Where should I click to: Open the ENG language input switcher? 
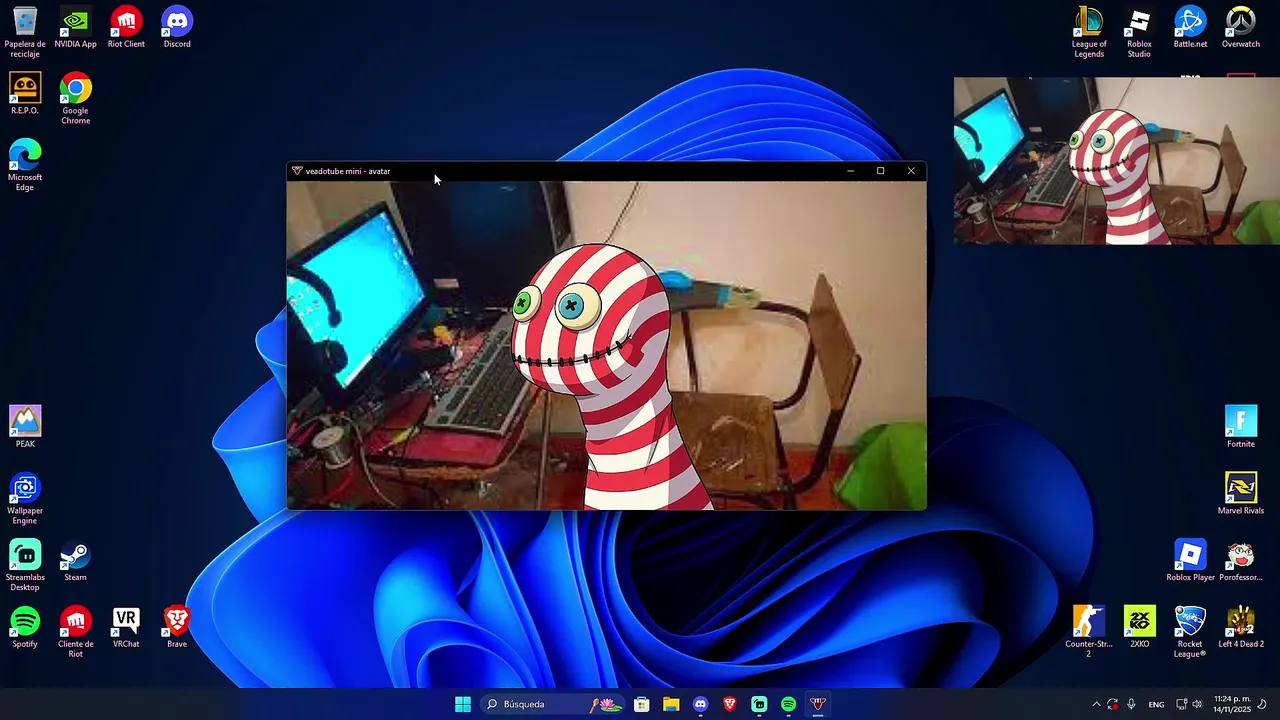(x=1156, y=704)
